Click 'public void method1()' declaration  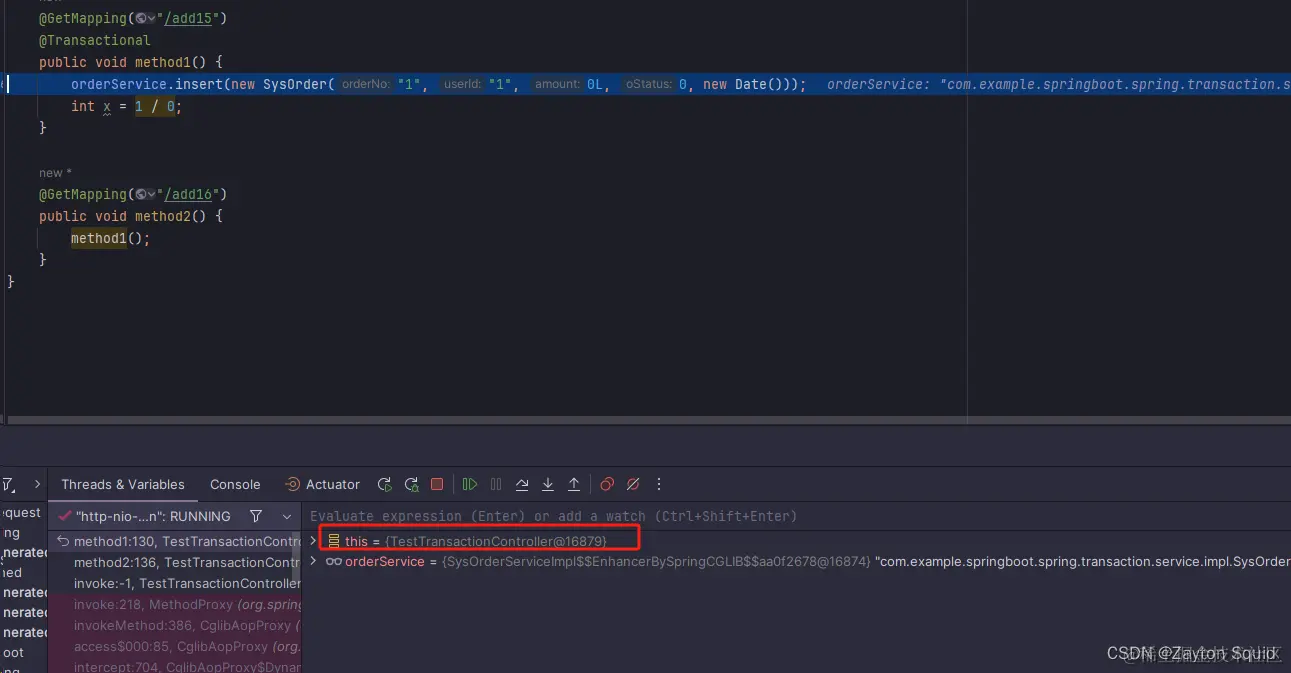(x=130, y=62)
